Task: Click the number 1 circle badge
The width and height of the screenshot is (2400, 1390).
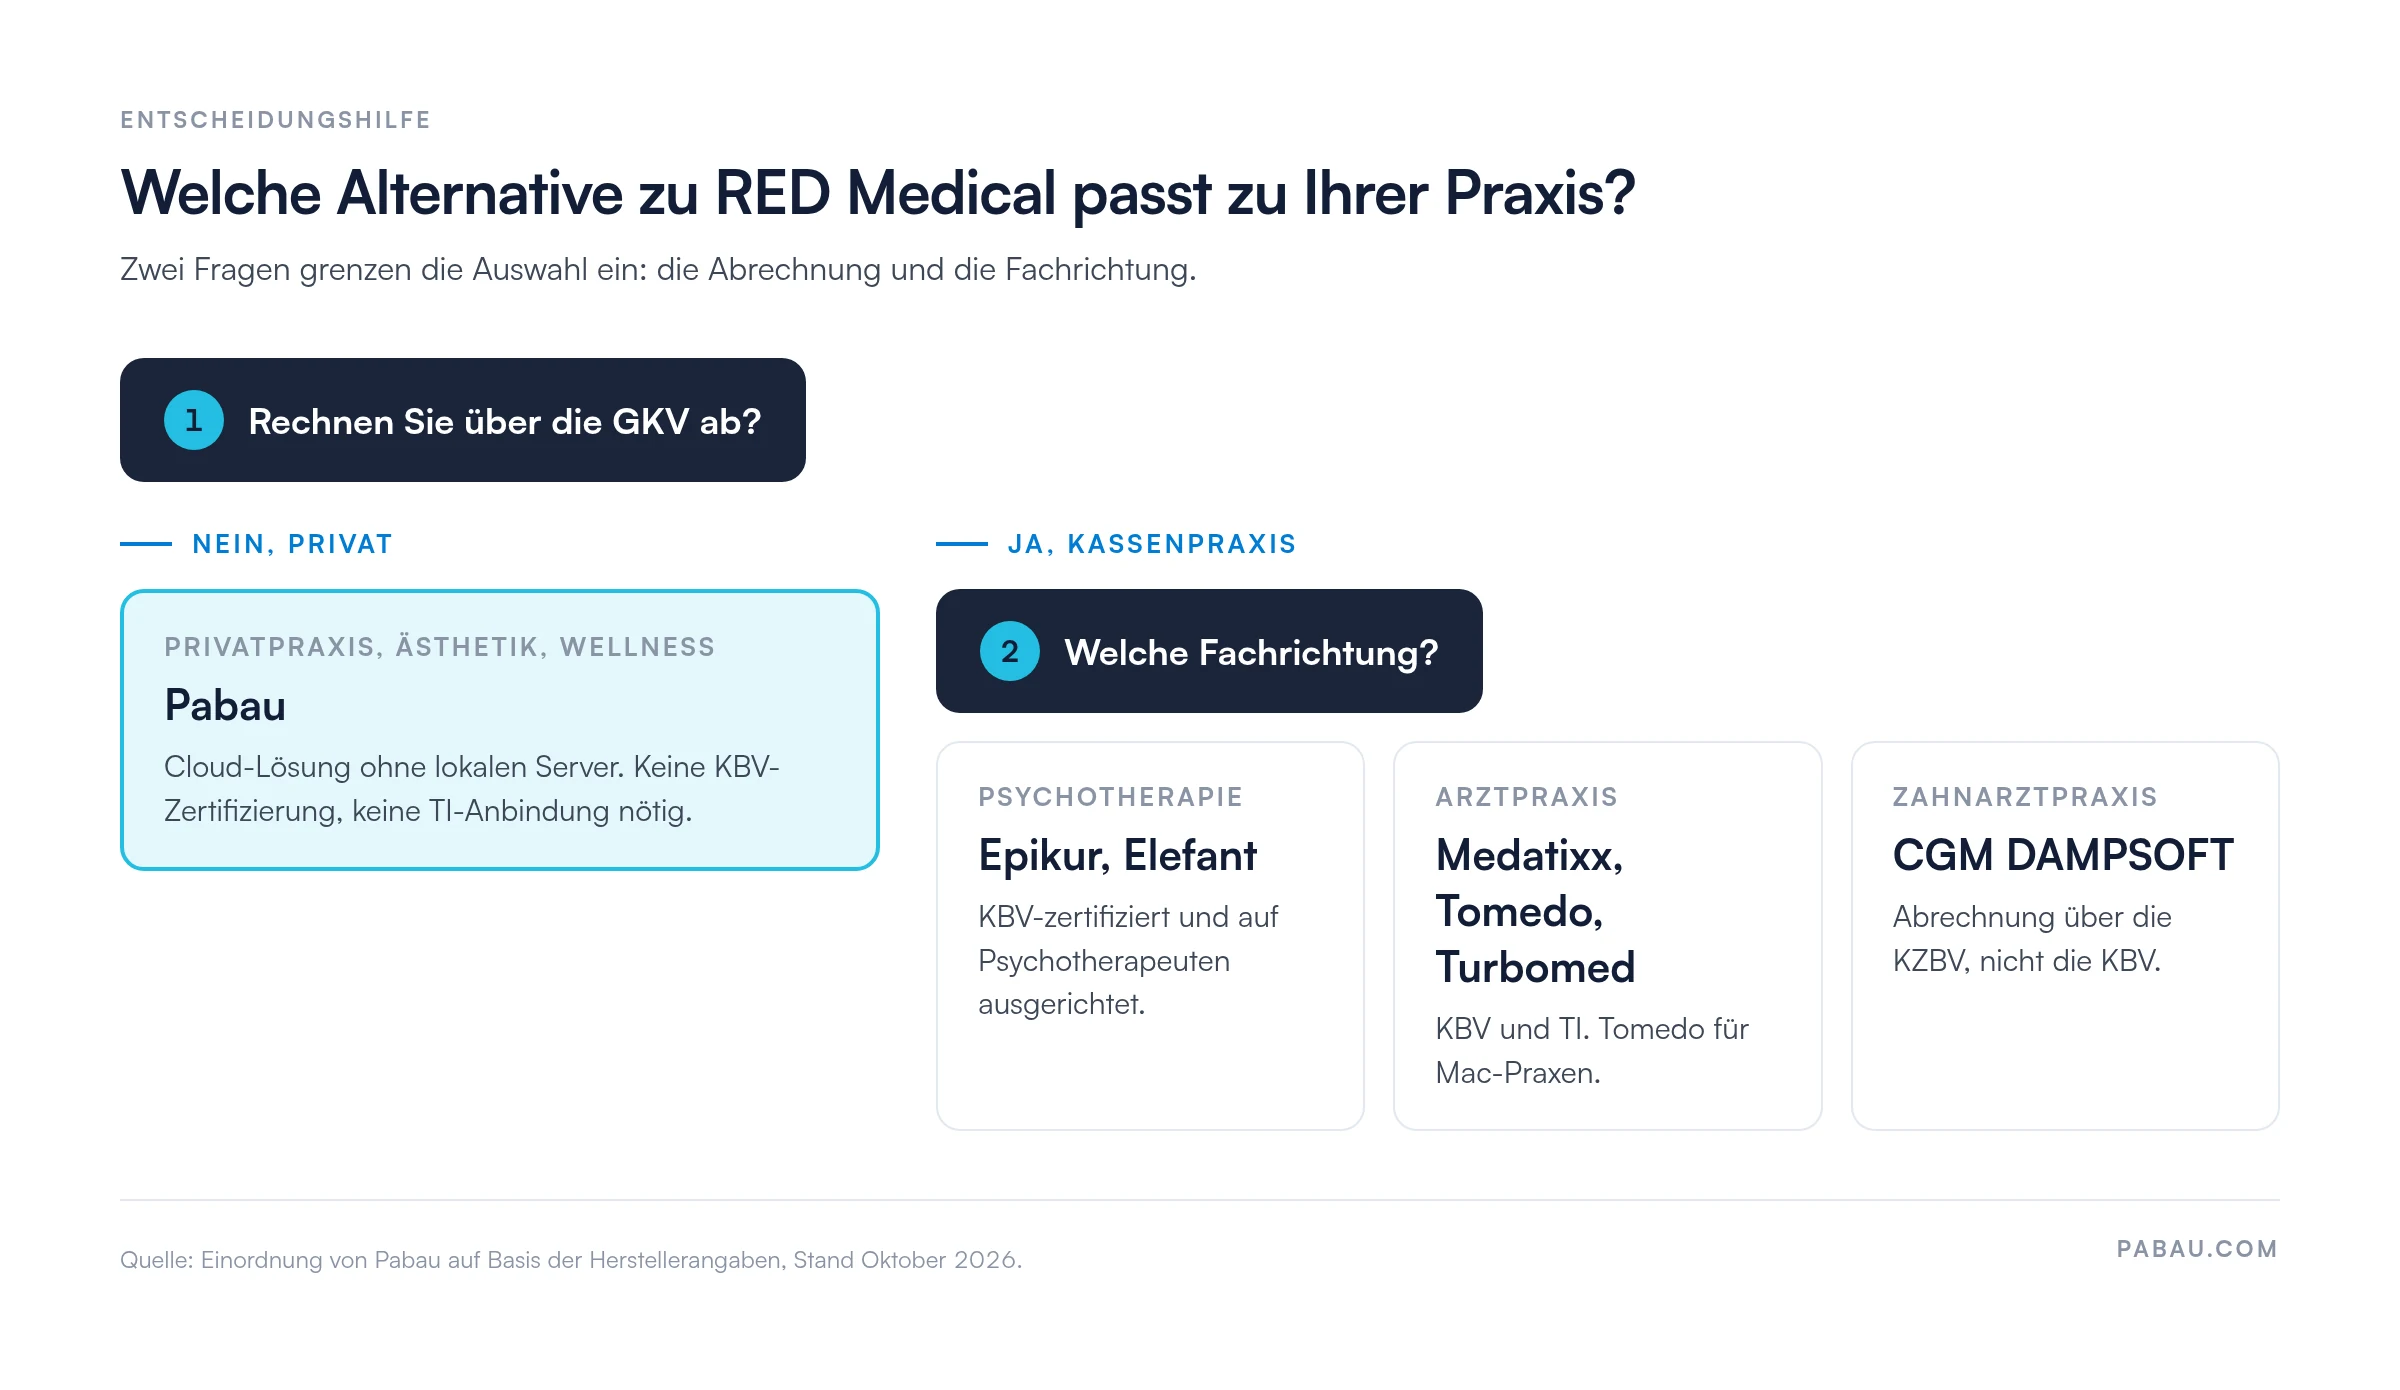Action: 194,420
